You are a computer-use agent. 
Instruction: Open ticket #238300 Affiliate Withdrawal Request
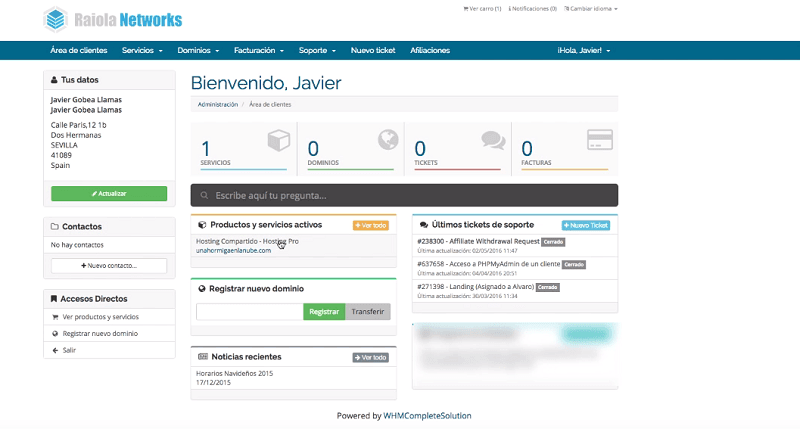pyautogui.click(x=479, y=241)
